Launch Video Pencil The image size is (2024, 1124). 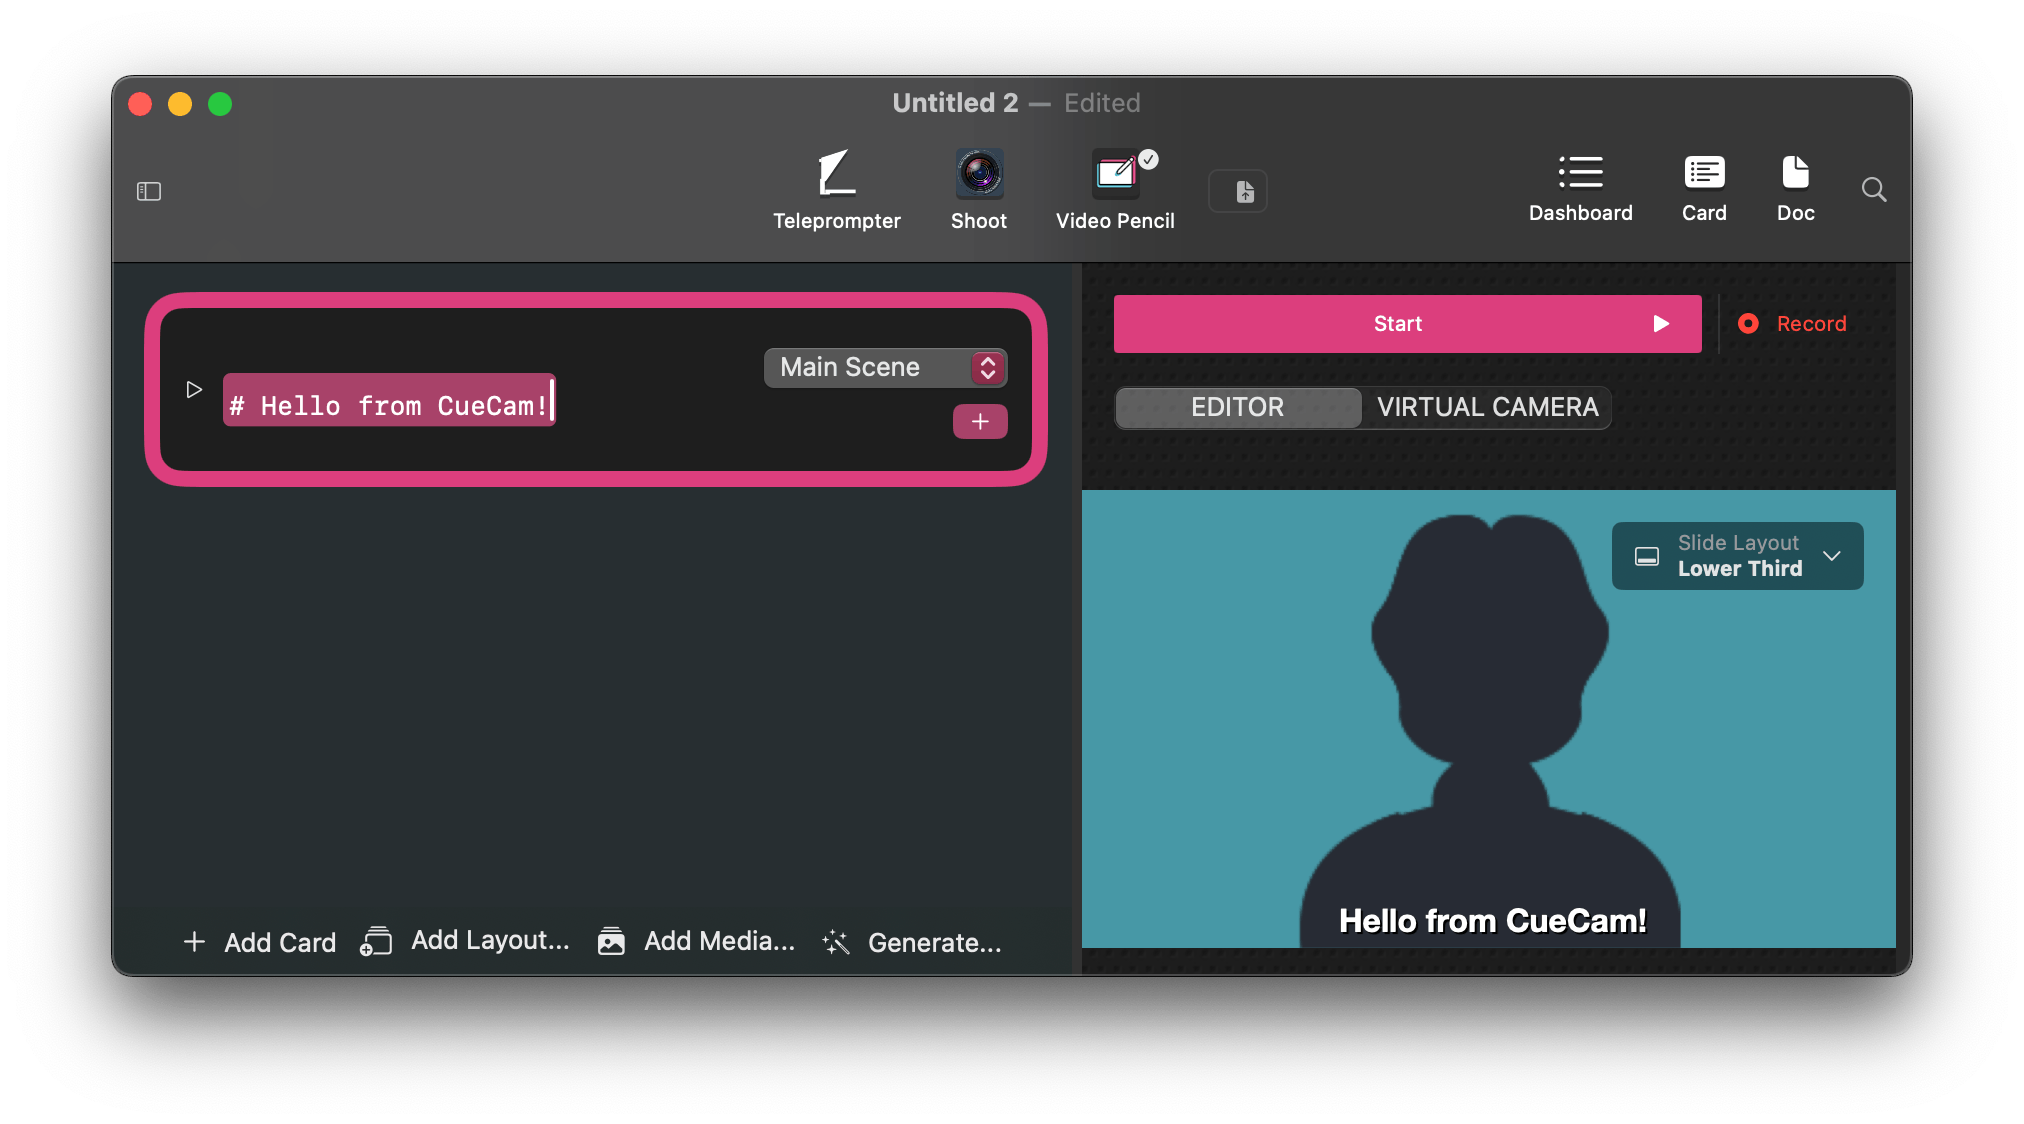coord(1115,190)
